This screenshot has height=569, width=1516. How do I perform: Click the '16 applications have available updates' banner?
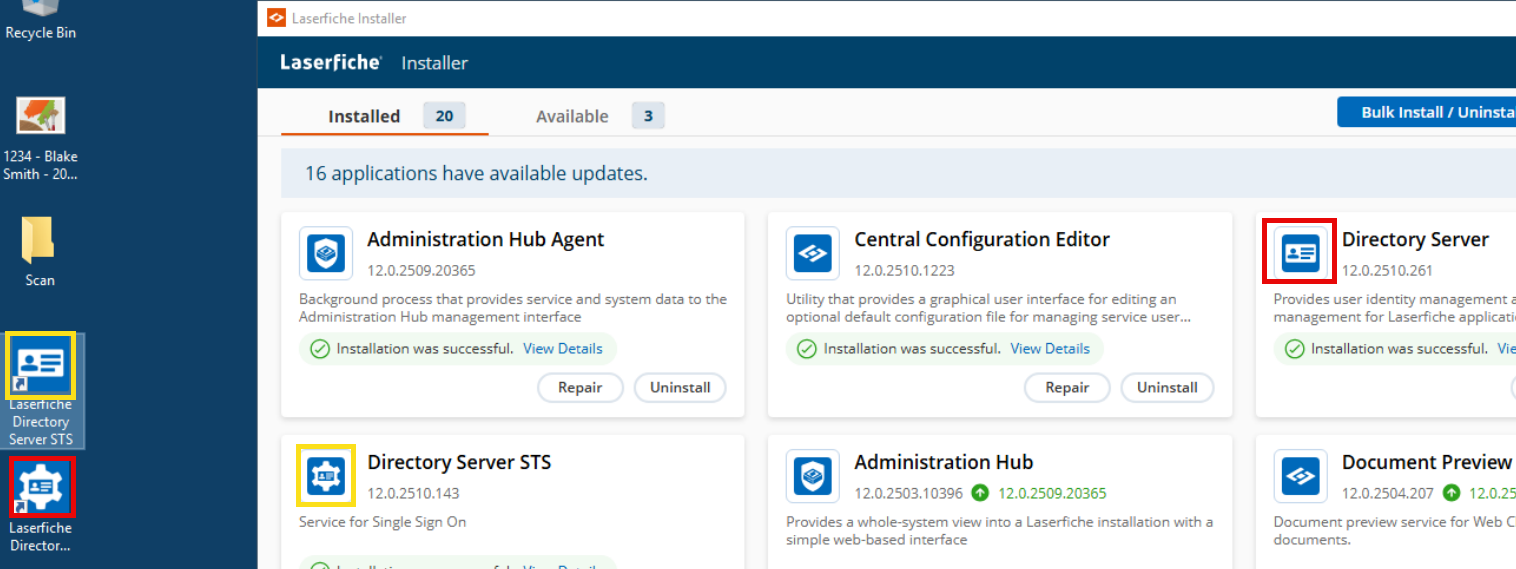pyautogui.click(x=898, y=173)
